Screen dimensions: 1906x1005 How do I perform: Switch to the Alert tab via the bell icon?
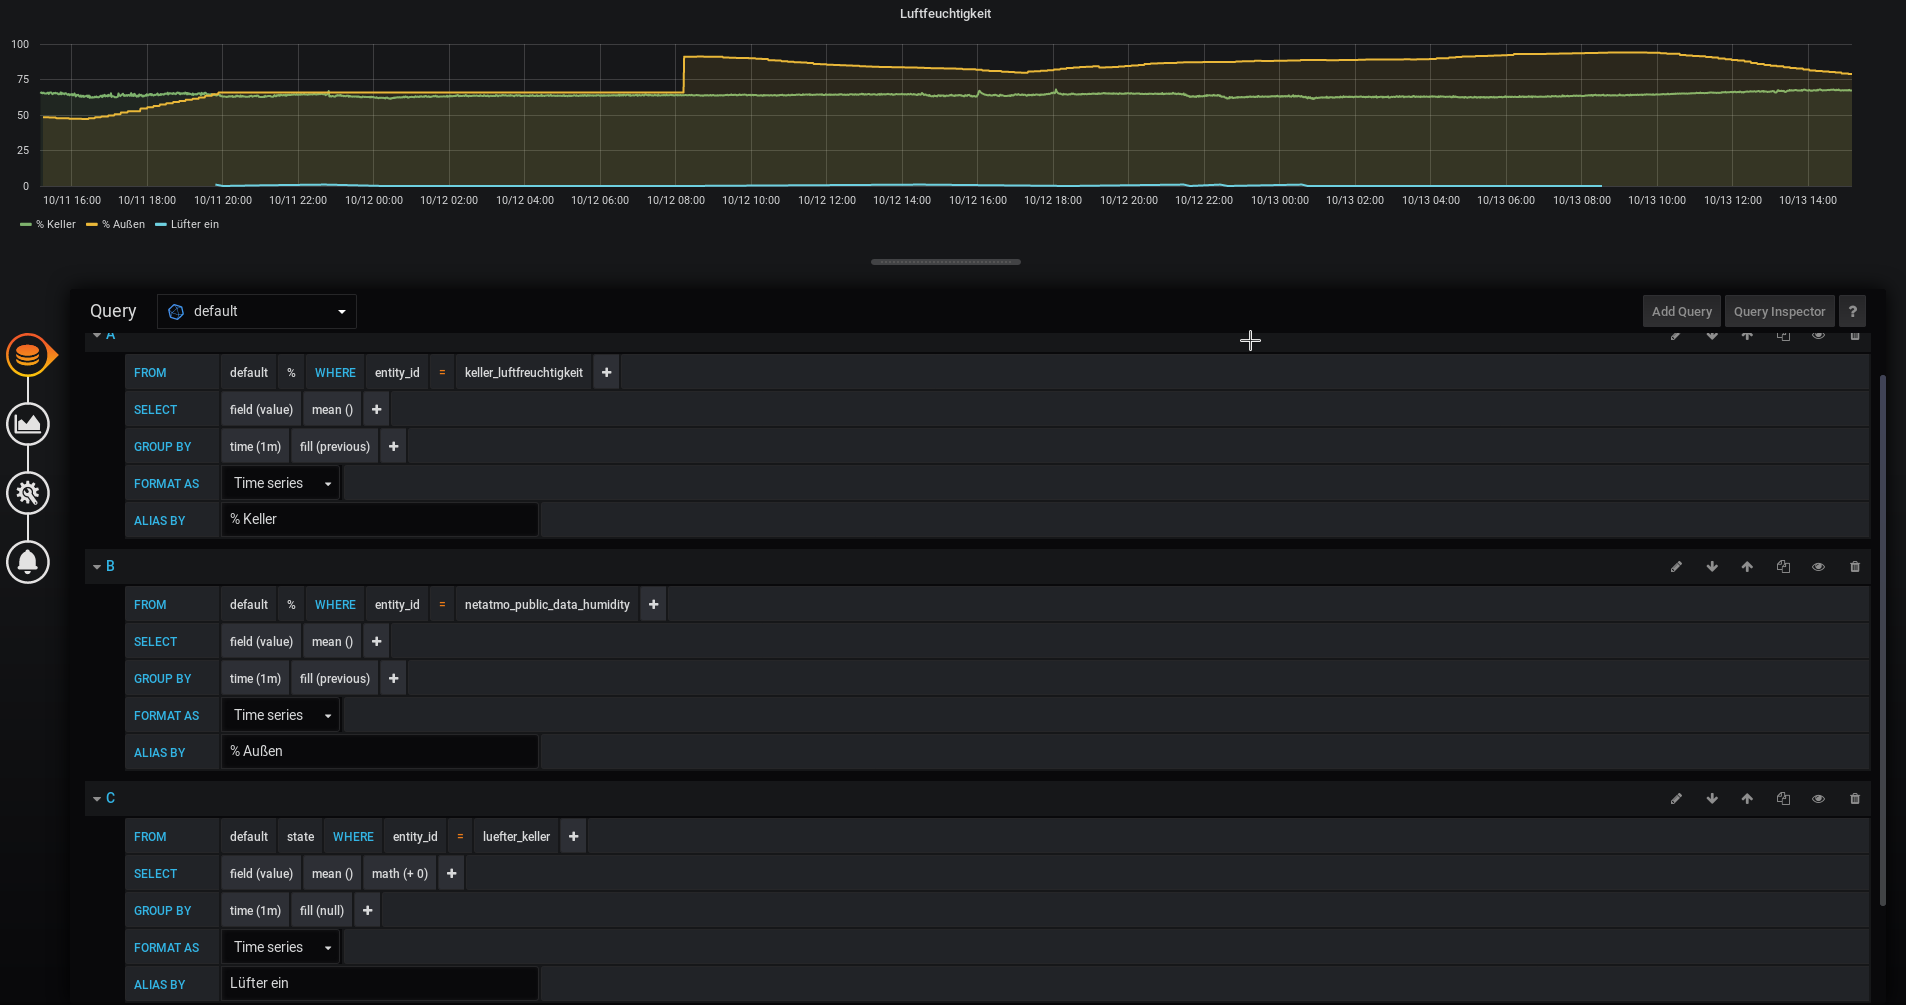click(x=27, y=562)
